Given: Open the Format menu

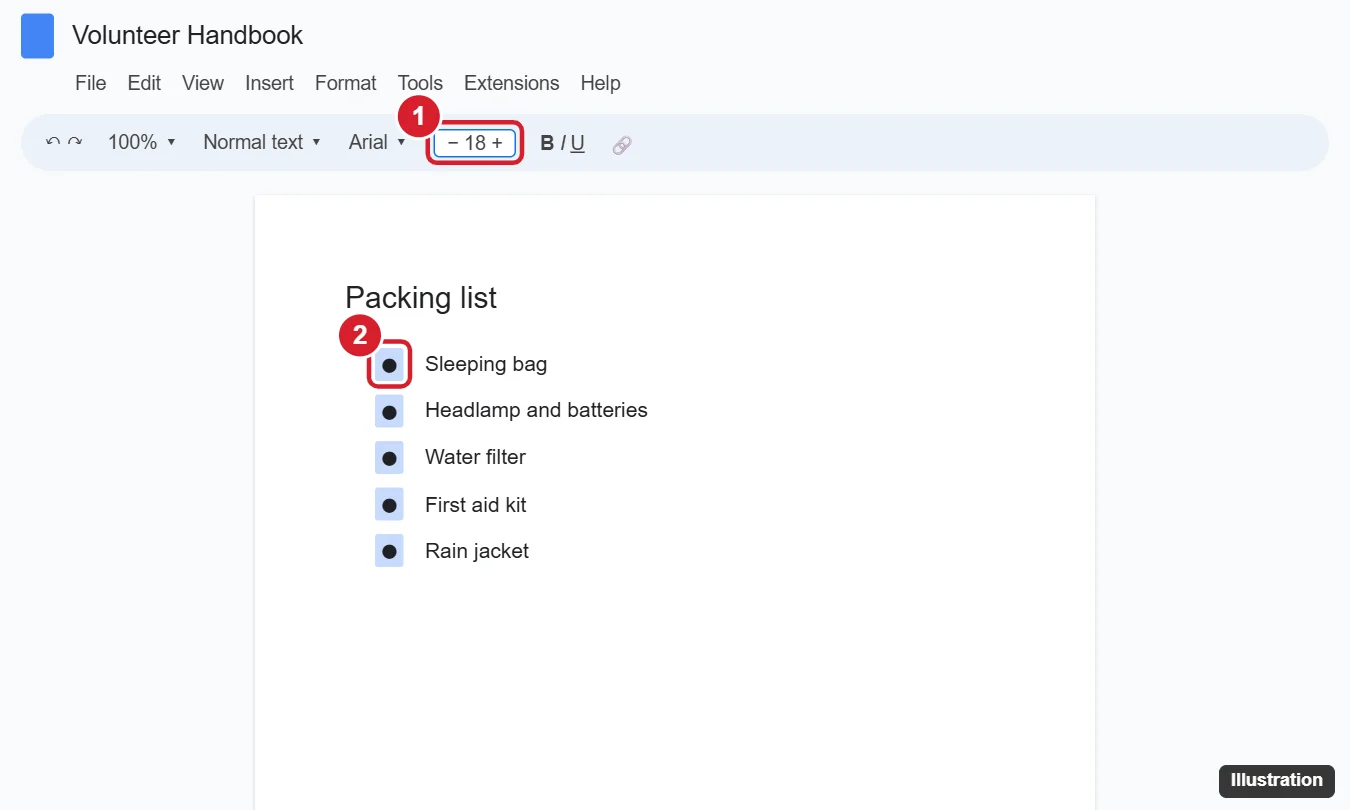Looking at the screenshot, I should pos(346,83).
